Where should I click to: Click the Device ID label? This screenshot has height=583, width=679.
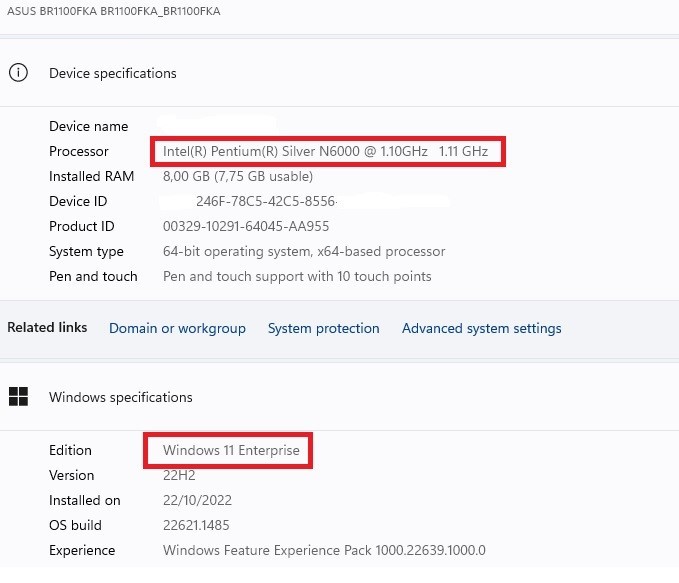pos(78,201)
